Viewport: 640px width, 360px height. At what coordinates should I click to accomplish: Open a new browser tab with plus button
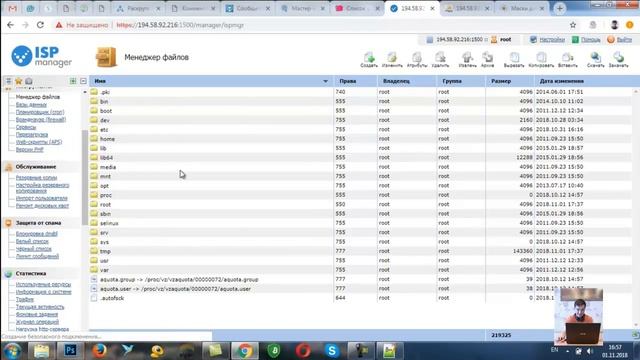pos(560,8)
